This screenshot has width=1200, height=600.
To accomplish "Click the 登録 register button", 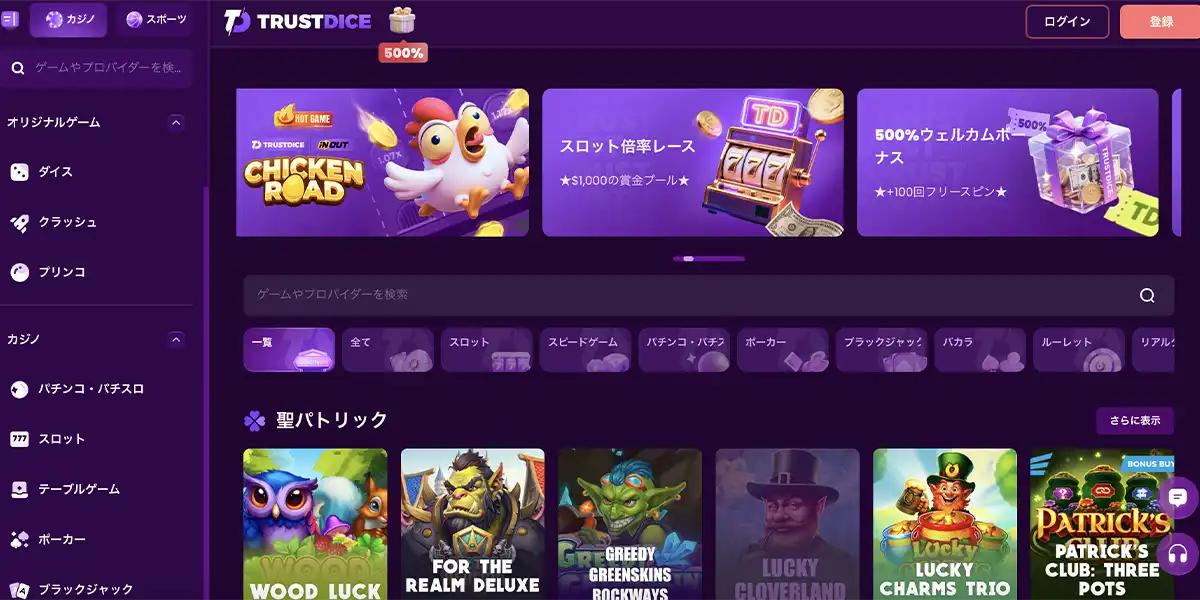I will 1161,22.
